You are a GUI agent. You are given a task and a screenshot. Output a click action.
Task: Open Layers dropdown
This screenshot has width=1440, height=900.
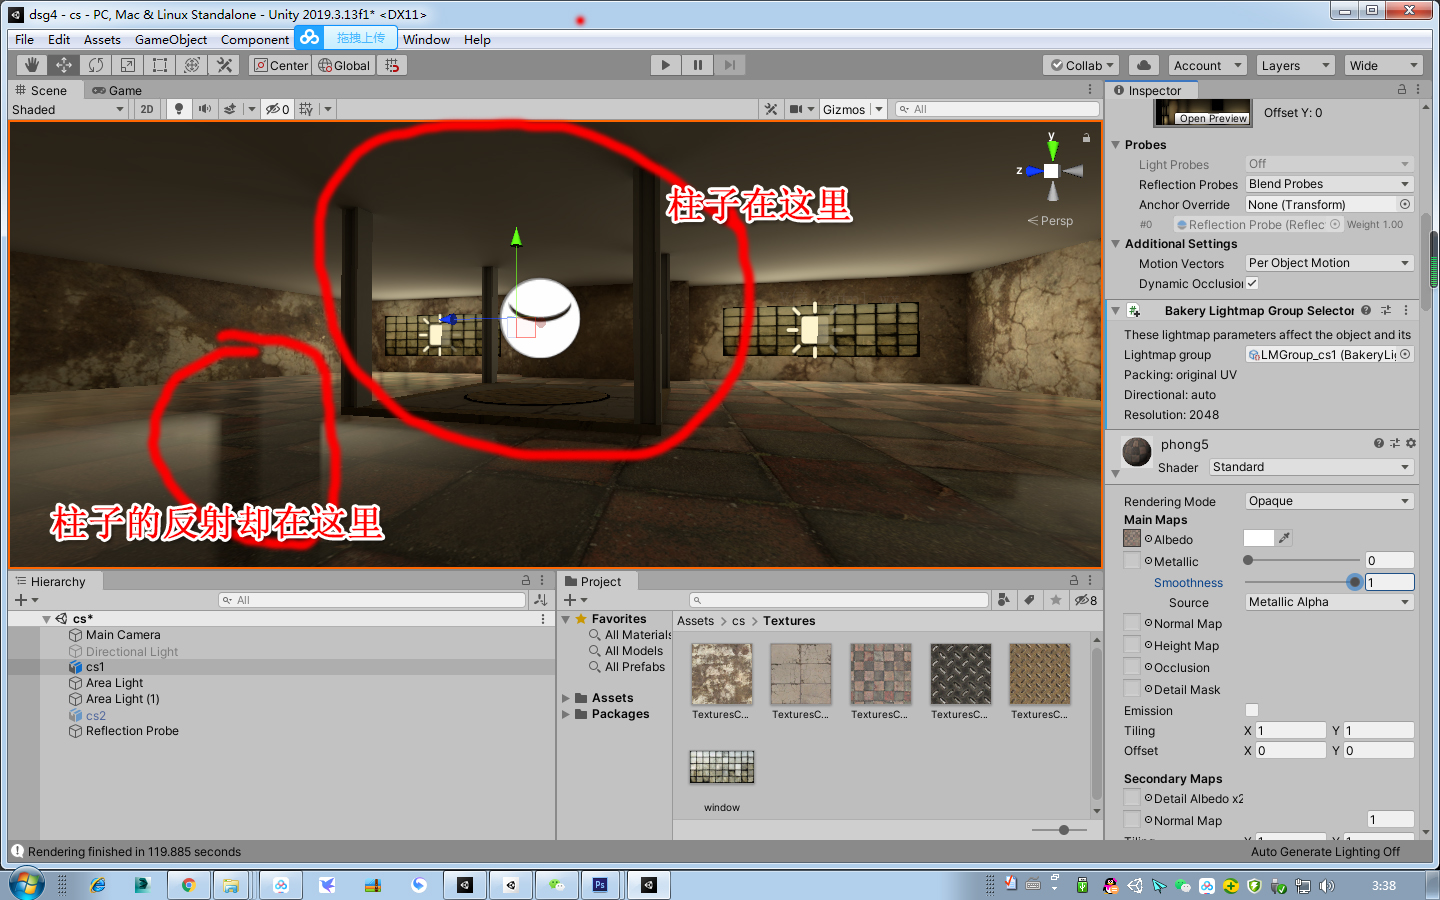(x=1295, y=65)
